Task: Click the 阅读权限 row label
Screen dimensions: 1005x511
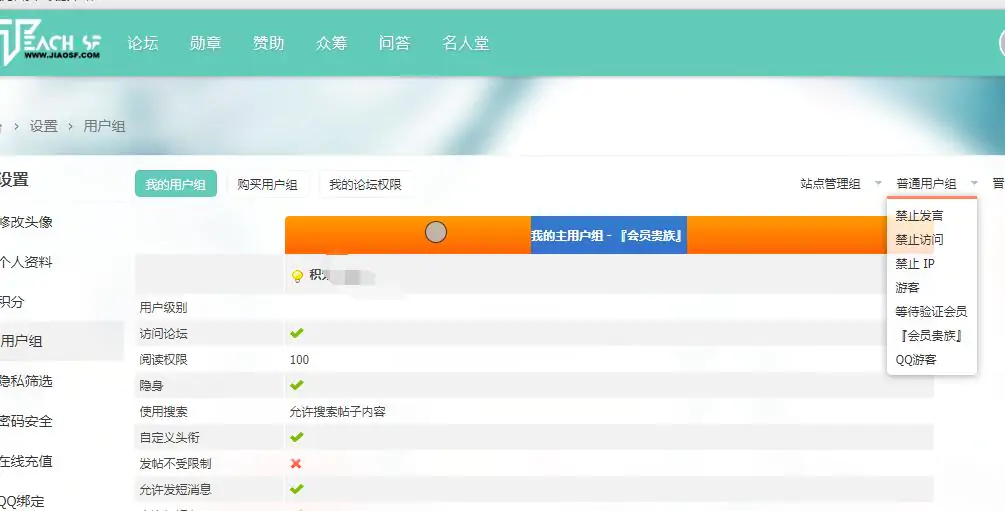Action: pyautogui.click(x=163, y=360)
